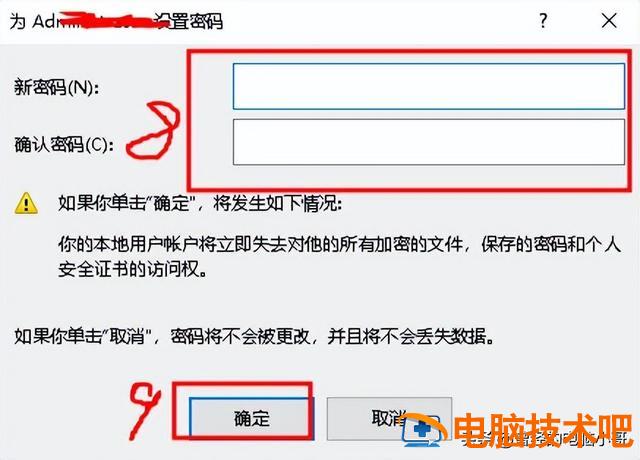Click the handwritten red number 4

click(144, 411)
